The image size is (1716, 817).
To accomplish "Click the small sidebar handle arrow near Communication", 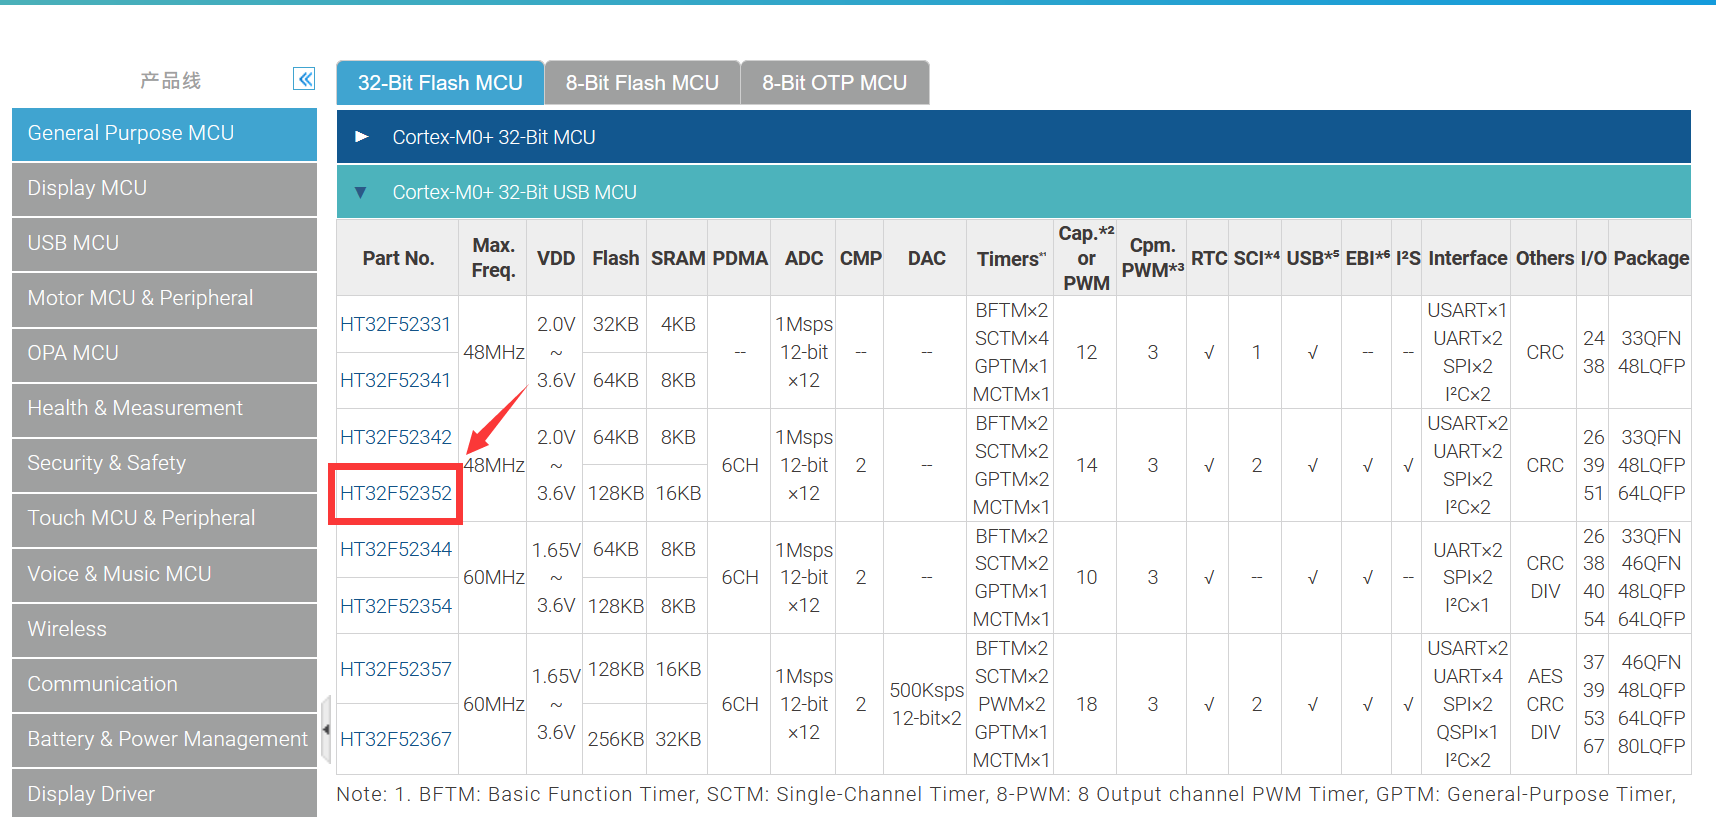I will [325, 730].
